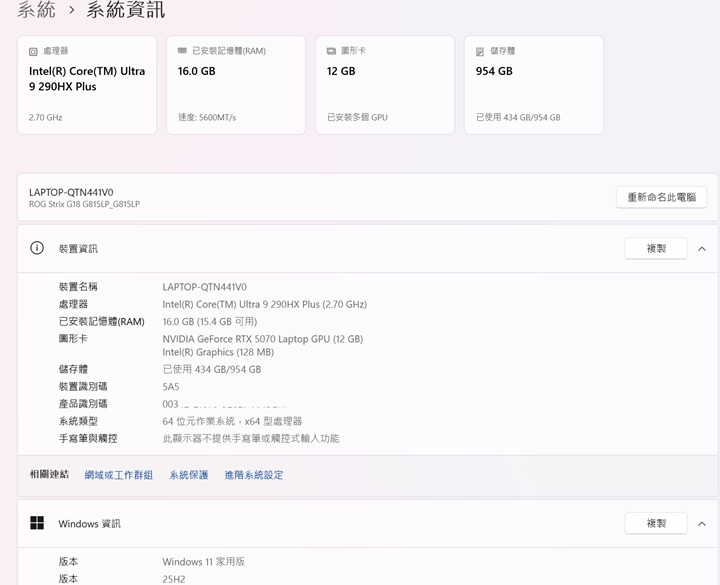Click 裝置資訊 section title
The width and height of the screenshot is (720, 585).
click(78, 248)
